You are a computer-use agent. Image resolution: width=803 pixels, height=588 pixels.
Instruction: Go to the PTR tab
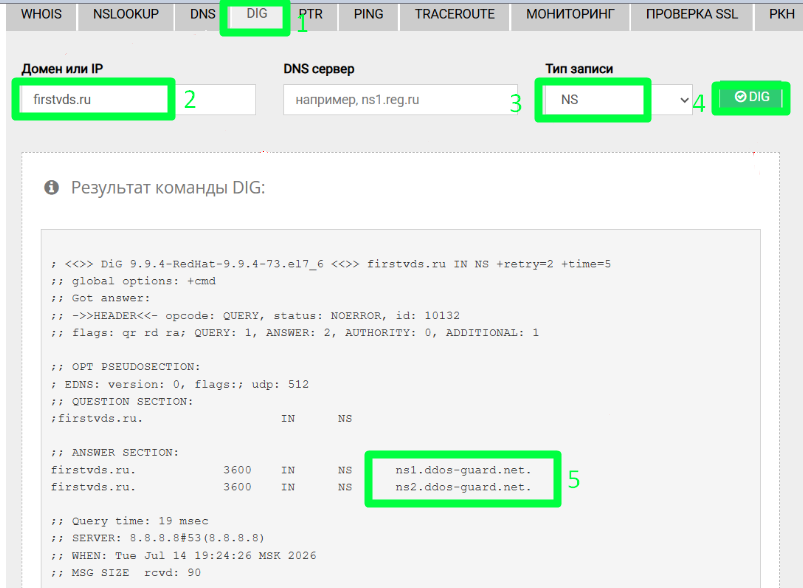tap(311, 15)
